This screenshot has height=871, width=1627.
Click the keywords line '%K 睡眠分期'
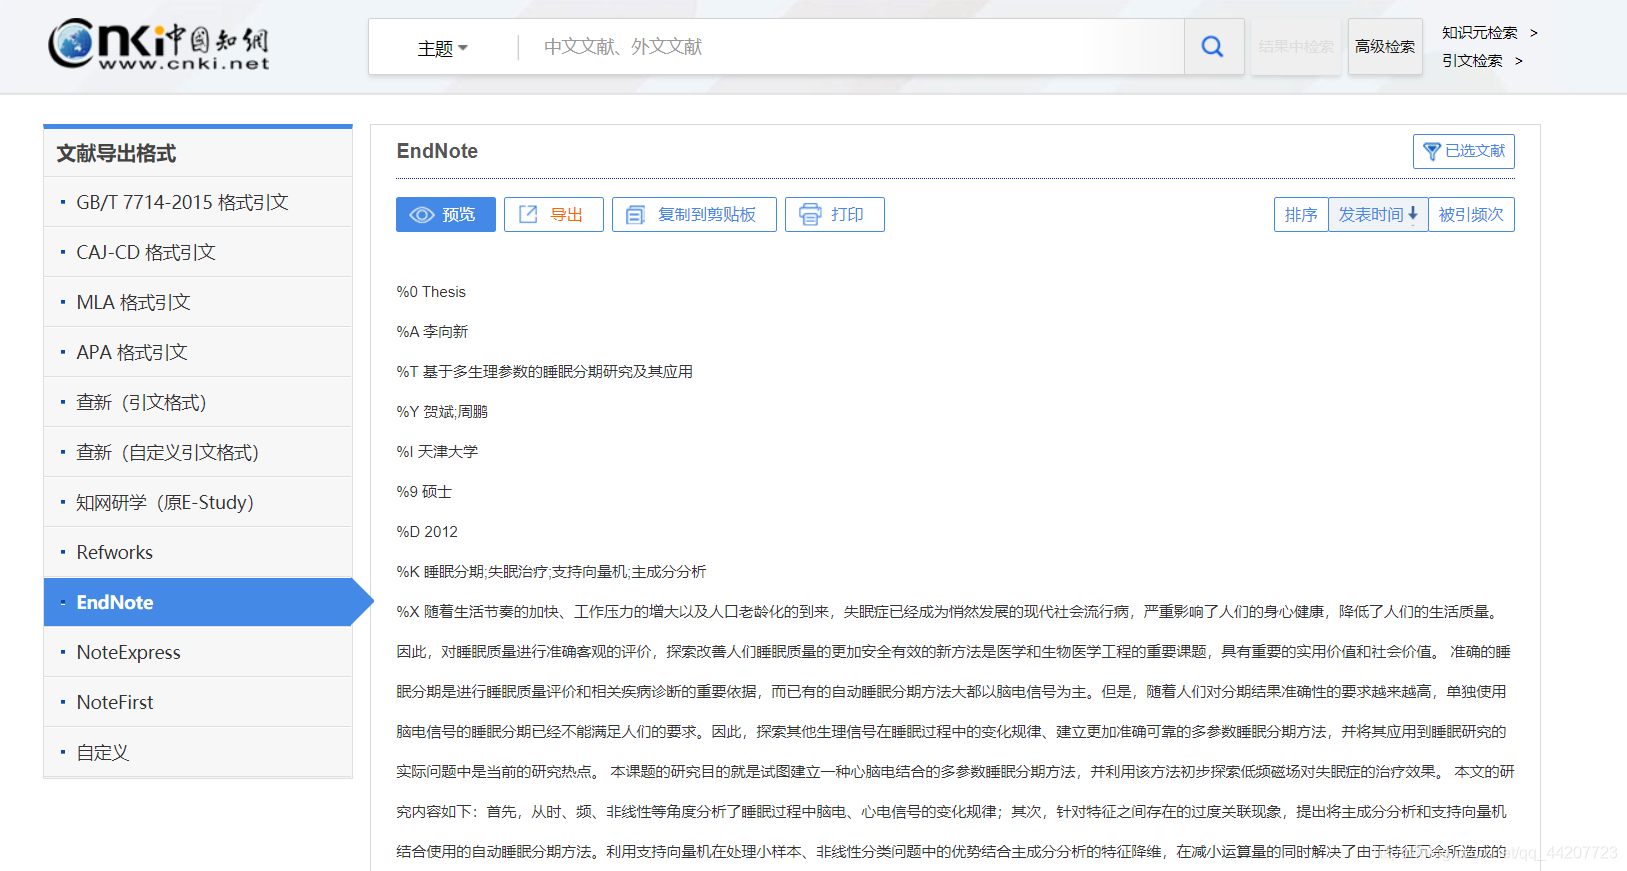pyautogui.click(x=551, y=572)
